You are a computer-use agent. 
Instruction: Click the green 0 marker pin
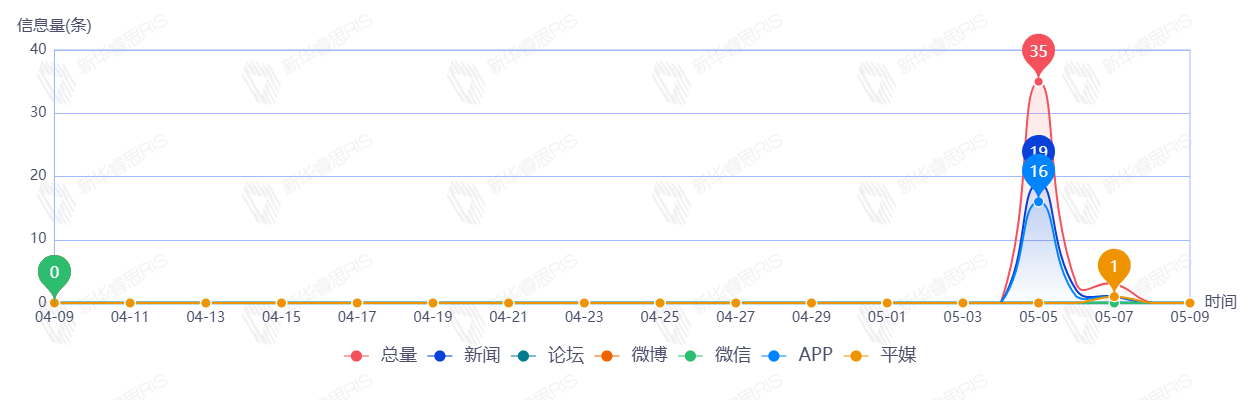pos(54,272)
